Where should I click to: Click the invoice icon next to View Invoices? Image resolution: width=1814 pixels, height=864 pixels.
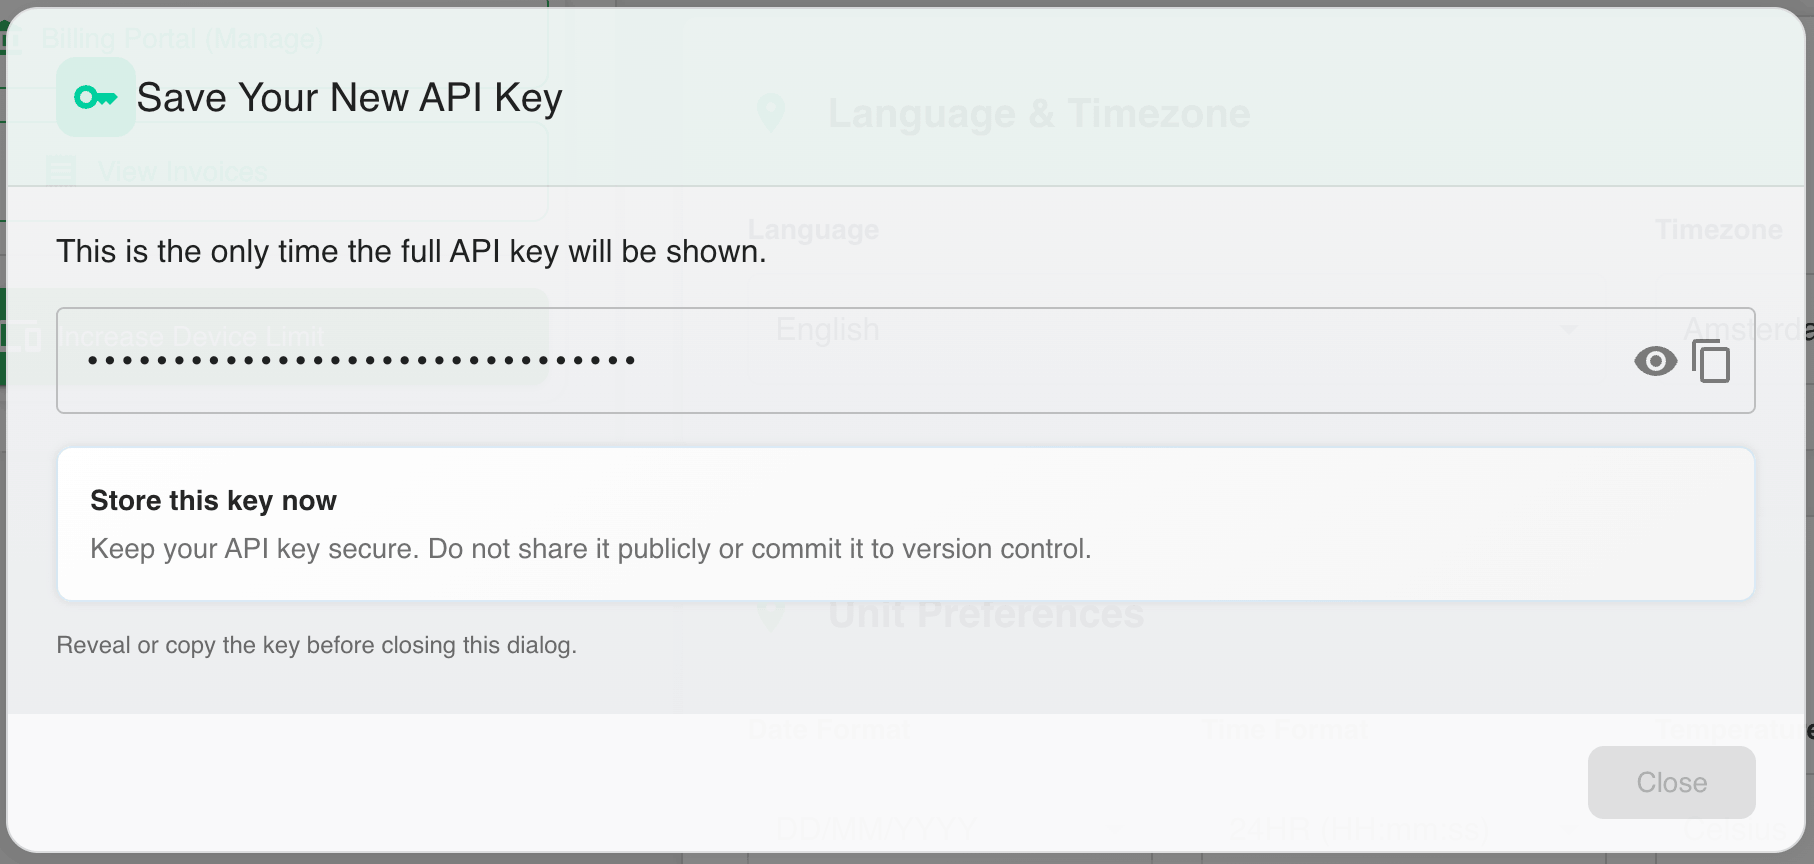click(62, 171)
